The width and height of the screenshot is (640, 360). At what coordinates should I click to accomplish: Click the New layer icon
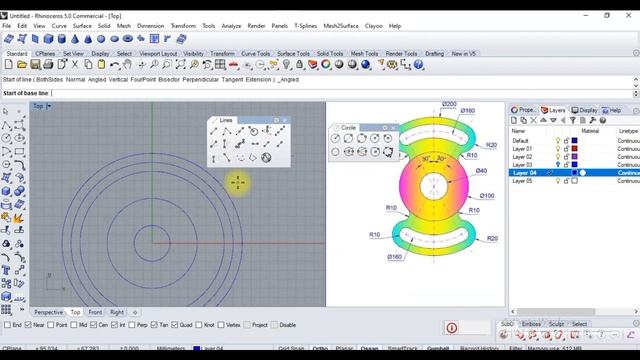pos(514,120)
